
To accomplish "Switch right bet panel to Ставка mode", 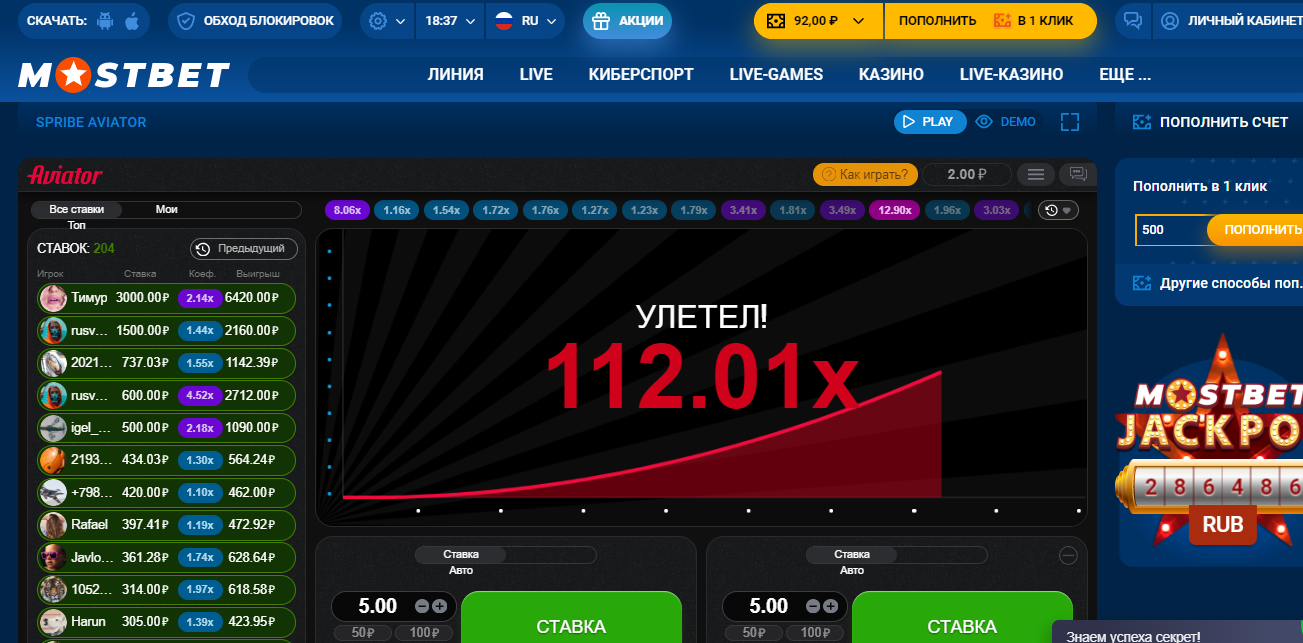I will click(852, 554).
